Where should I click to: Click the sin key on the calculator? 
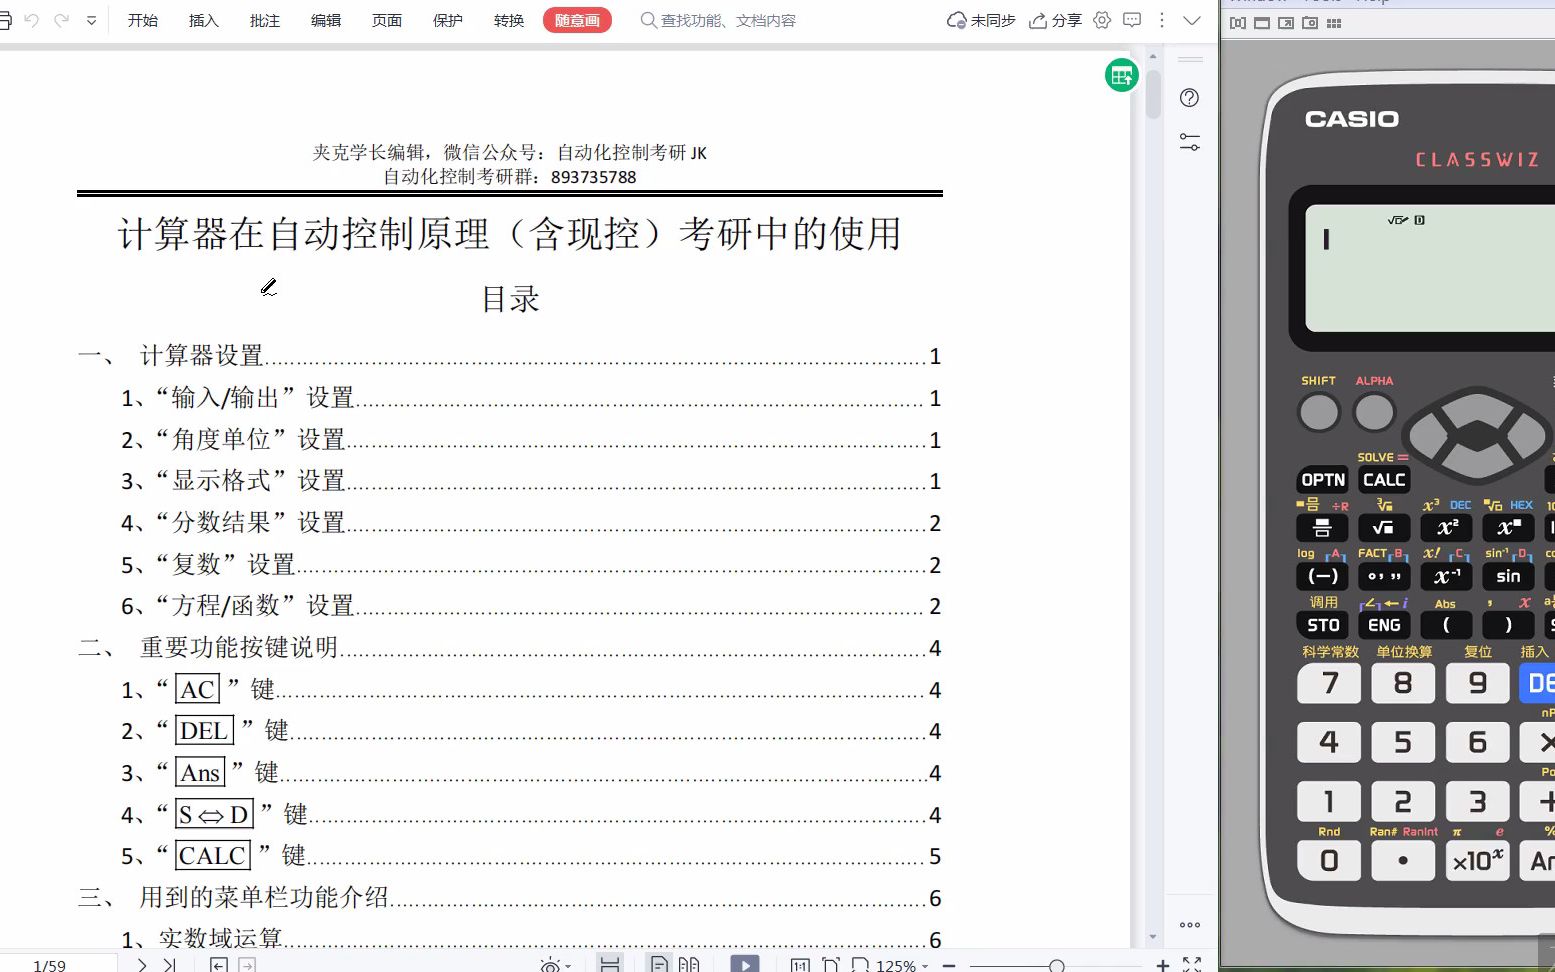[x=1508, y=576]
